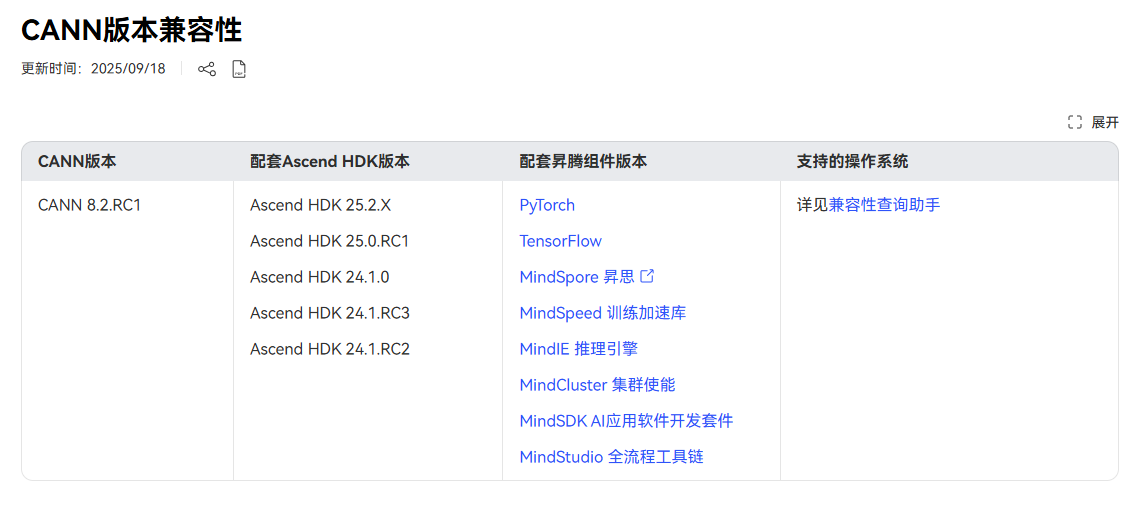Open the PyTorch link
The height and width of the screenshot is (517, 1146).
point(547,205)
